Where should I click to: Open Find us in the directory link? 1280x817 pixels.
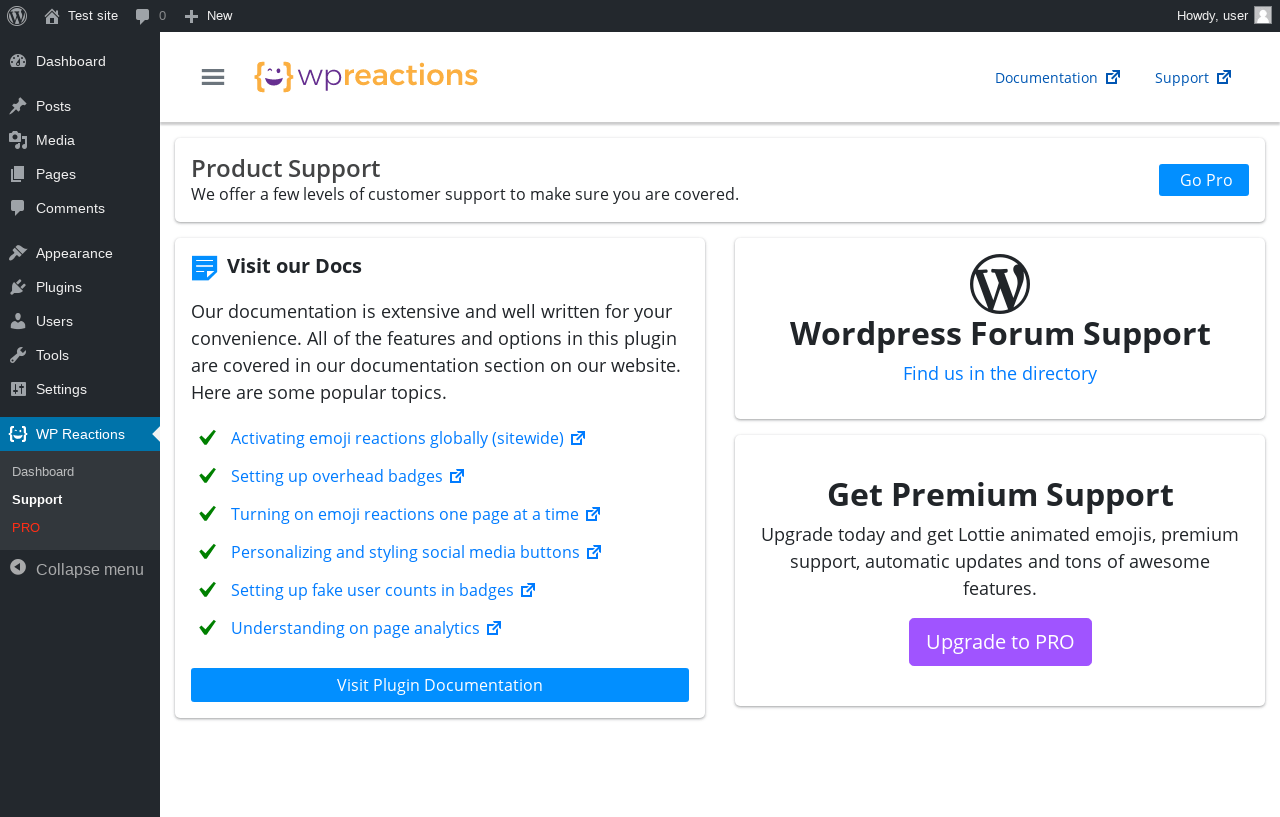point(1000,373)
